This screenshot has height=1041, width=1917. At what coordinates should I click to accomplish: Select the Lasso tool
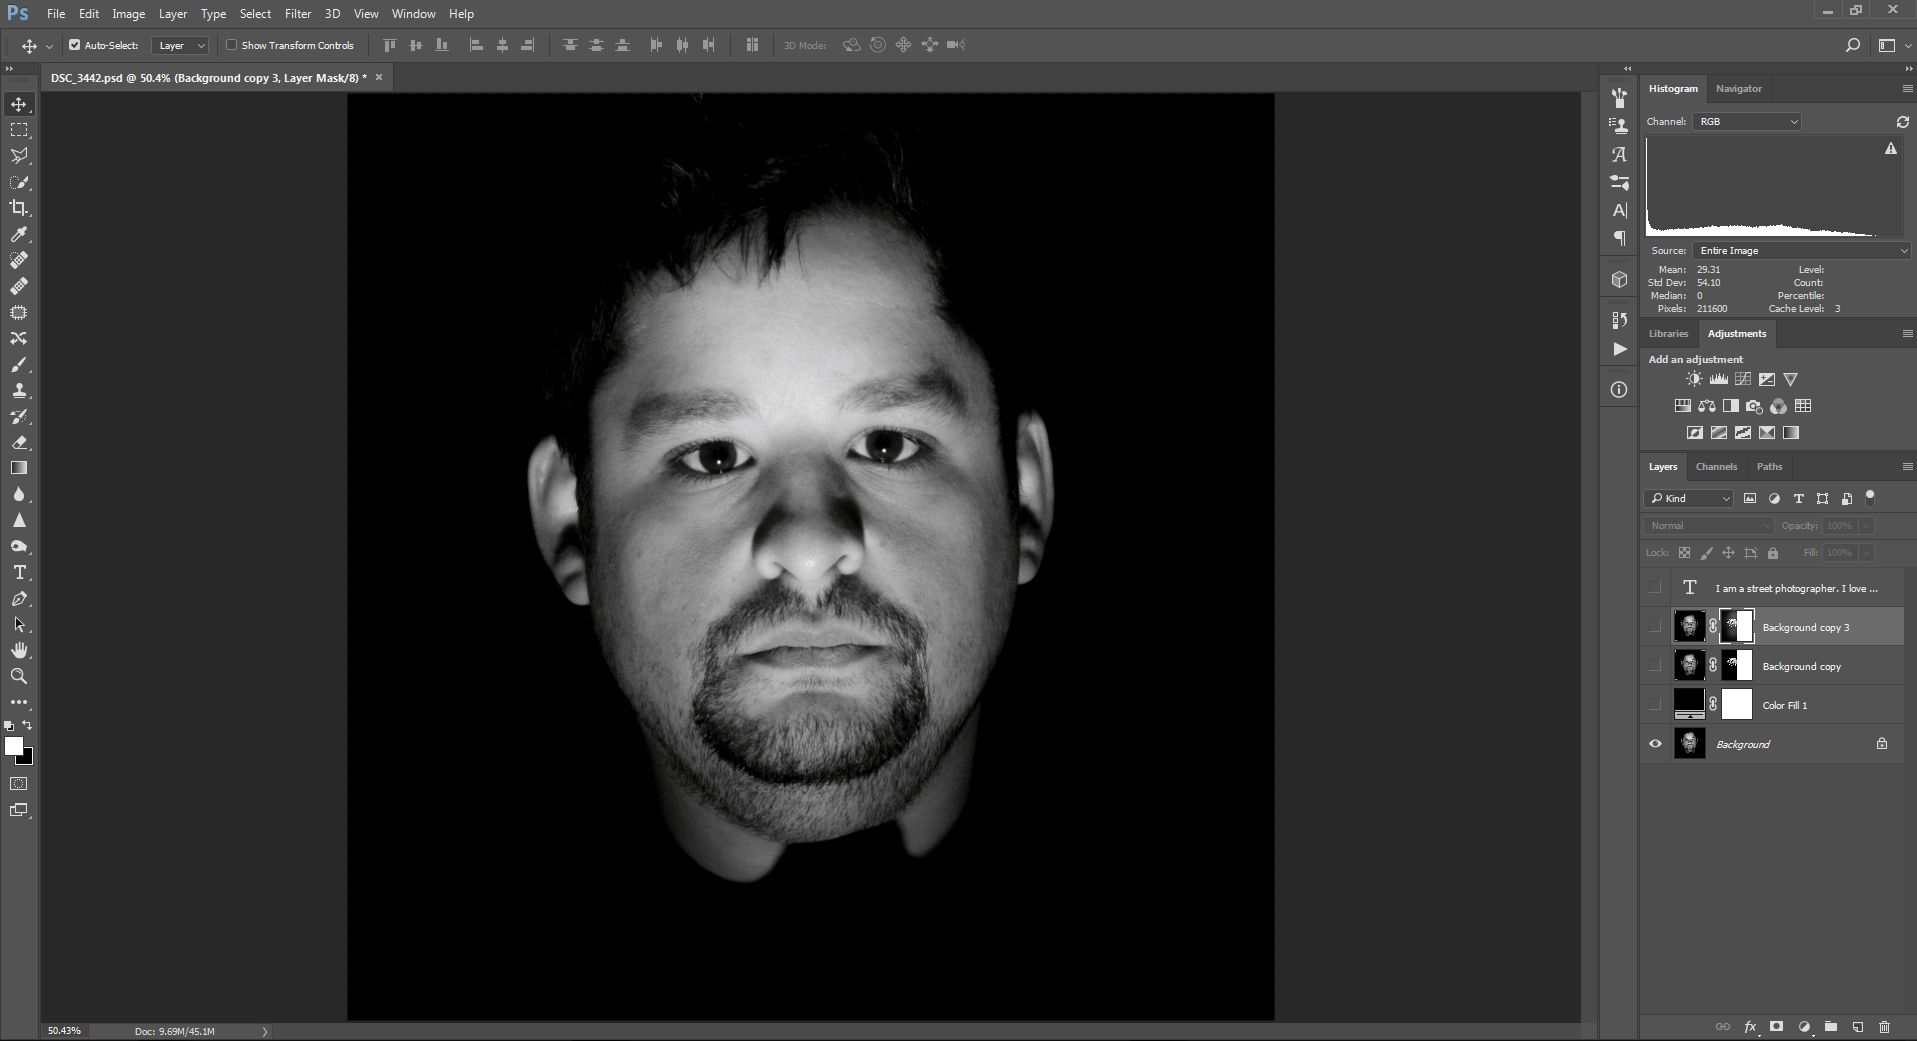click(x=19, y=156)
